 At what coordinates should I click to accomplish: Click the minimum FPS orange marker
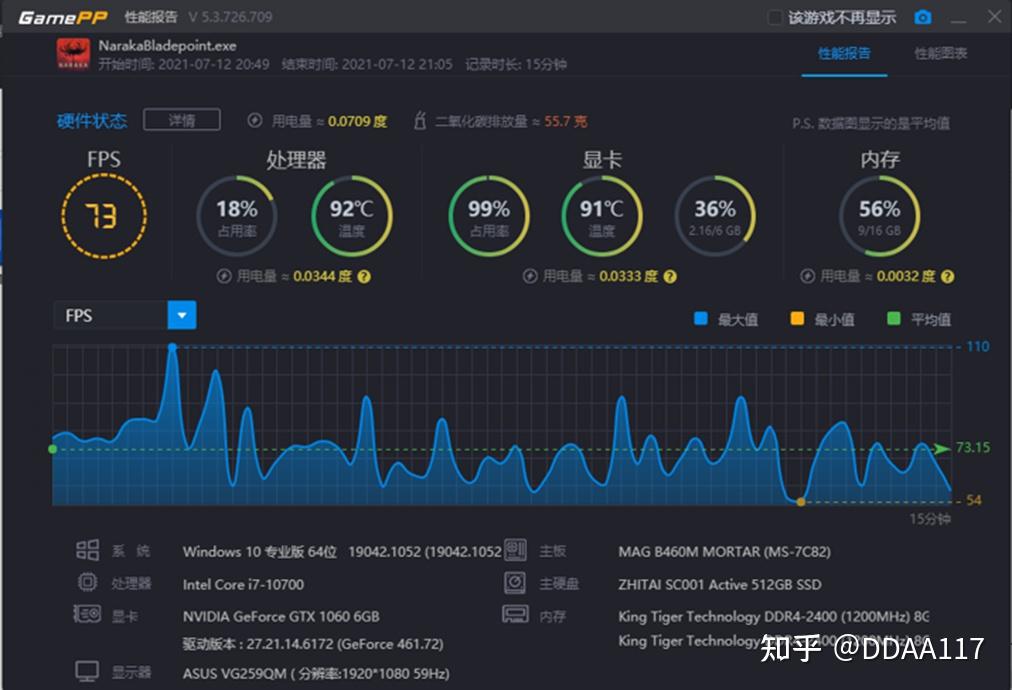[x=801, y=502]
